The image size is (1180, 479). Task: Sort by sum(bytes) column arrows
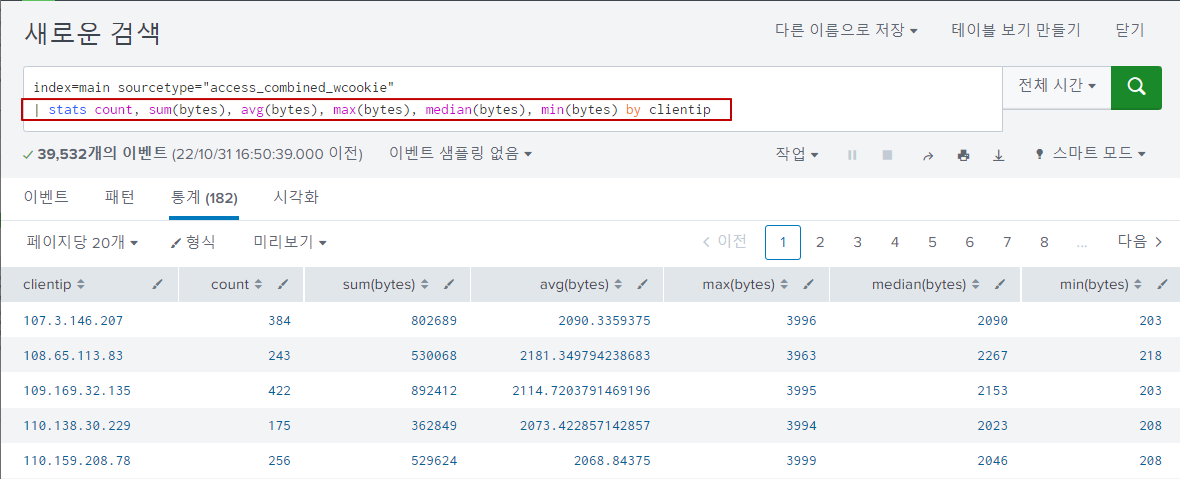tap(424, 284)
